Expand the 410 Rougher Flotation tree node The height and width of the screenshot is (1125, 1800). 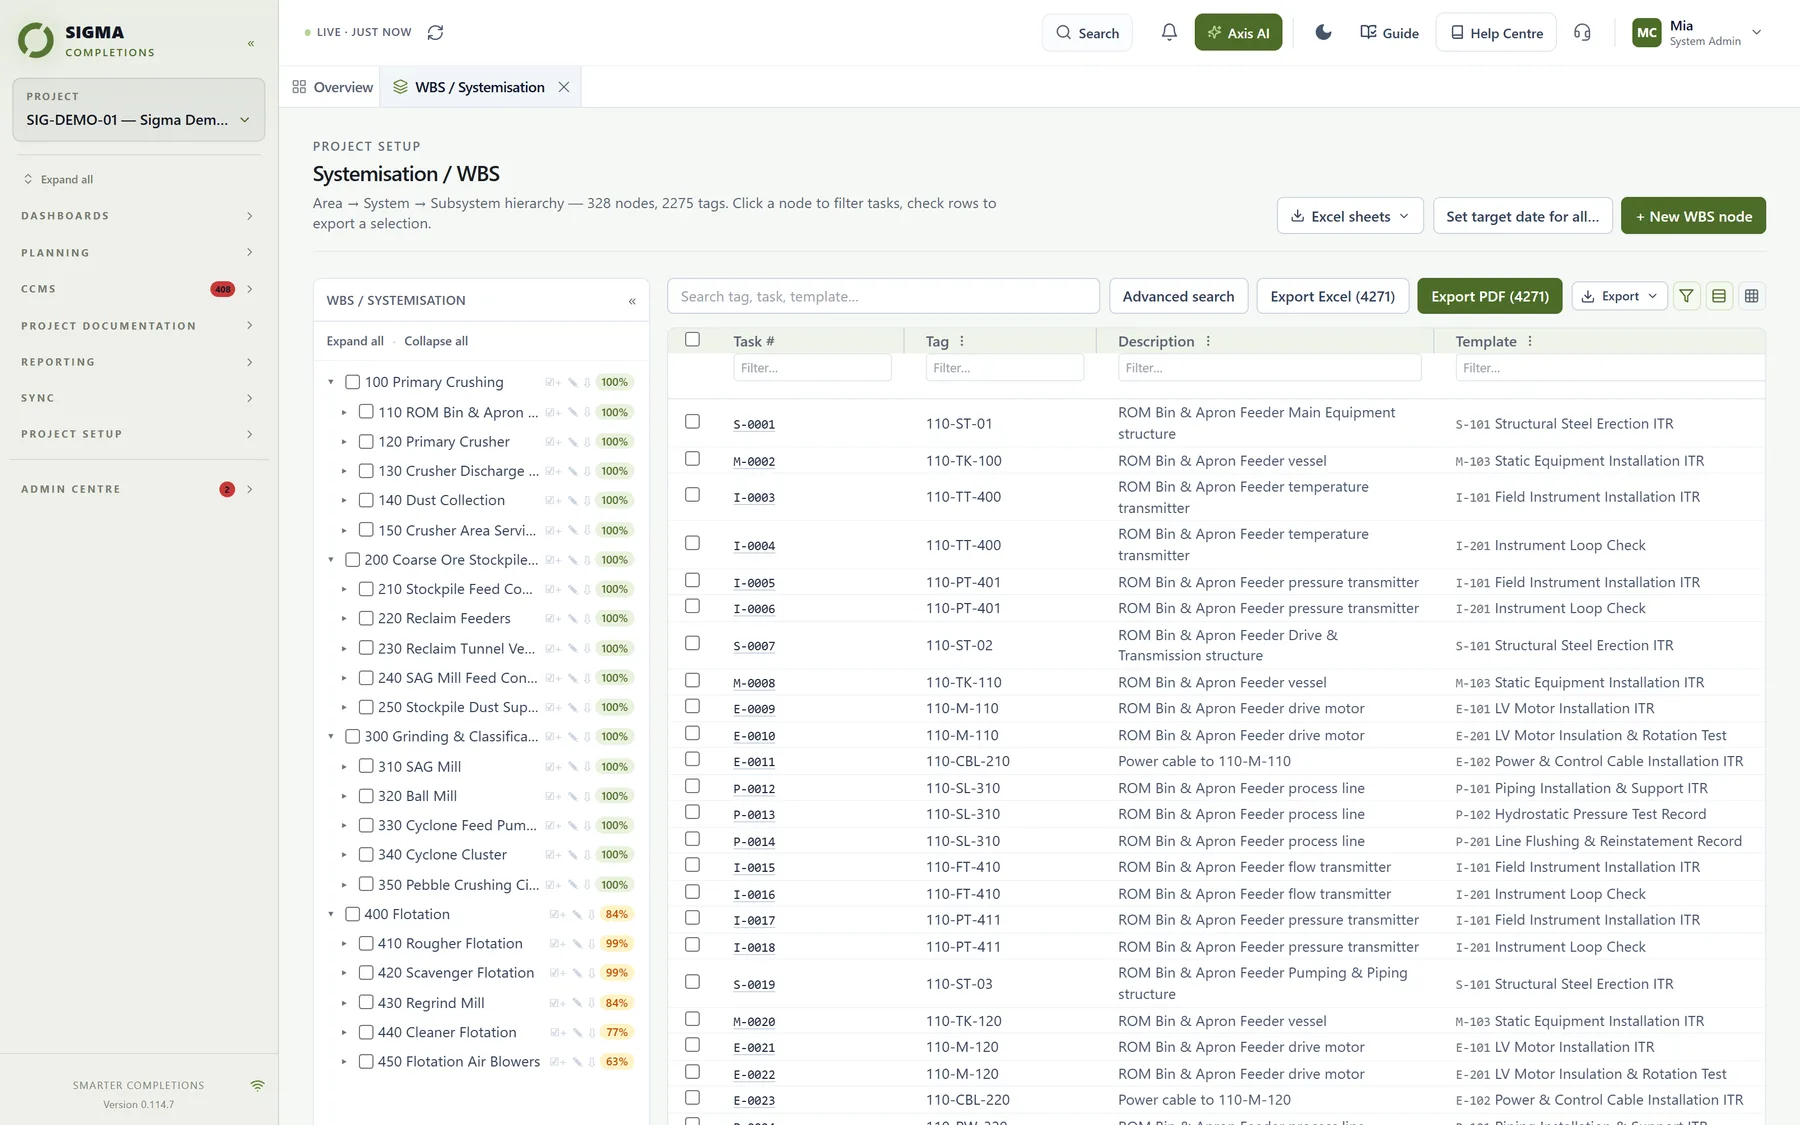pyautogui.click(x=344, y=943)
